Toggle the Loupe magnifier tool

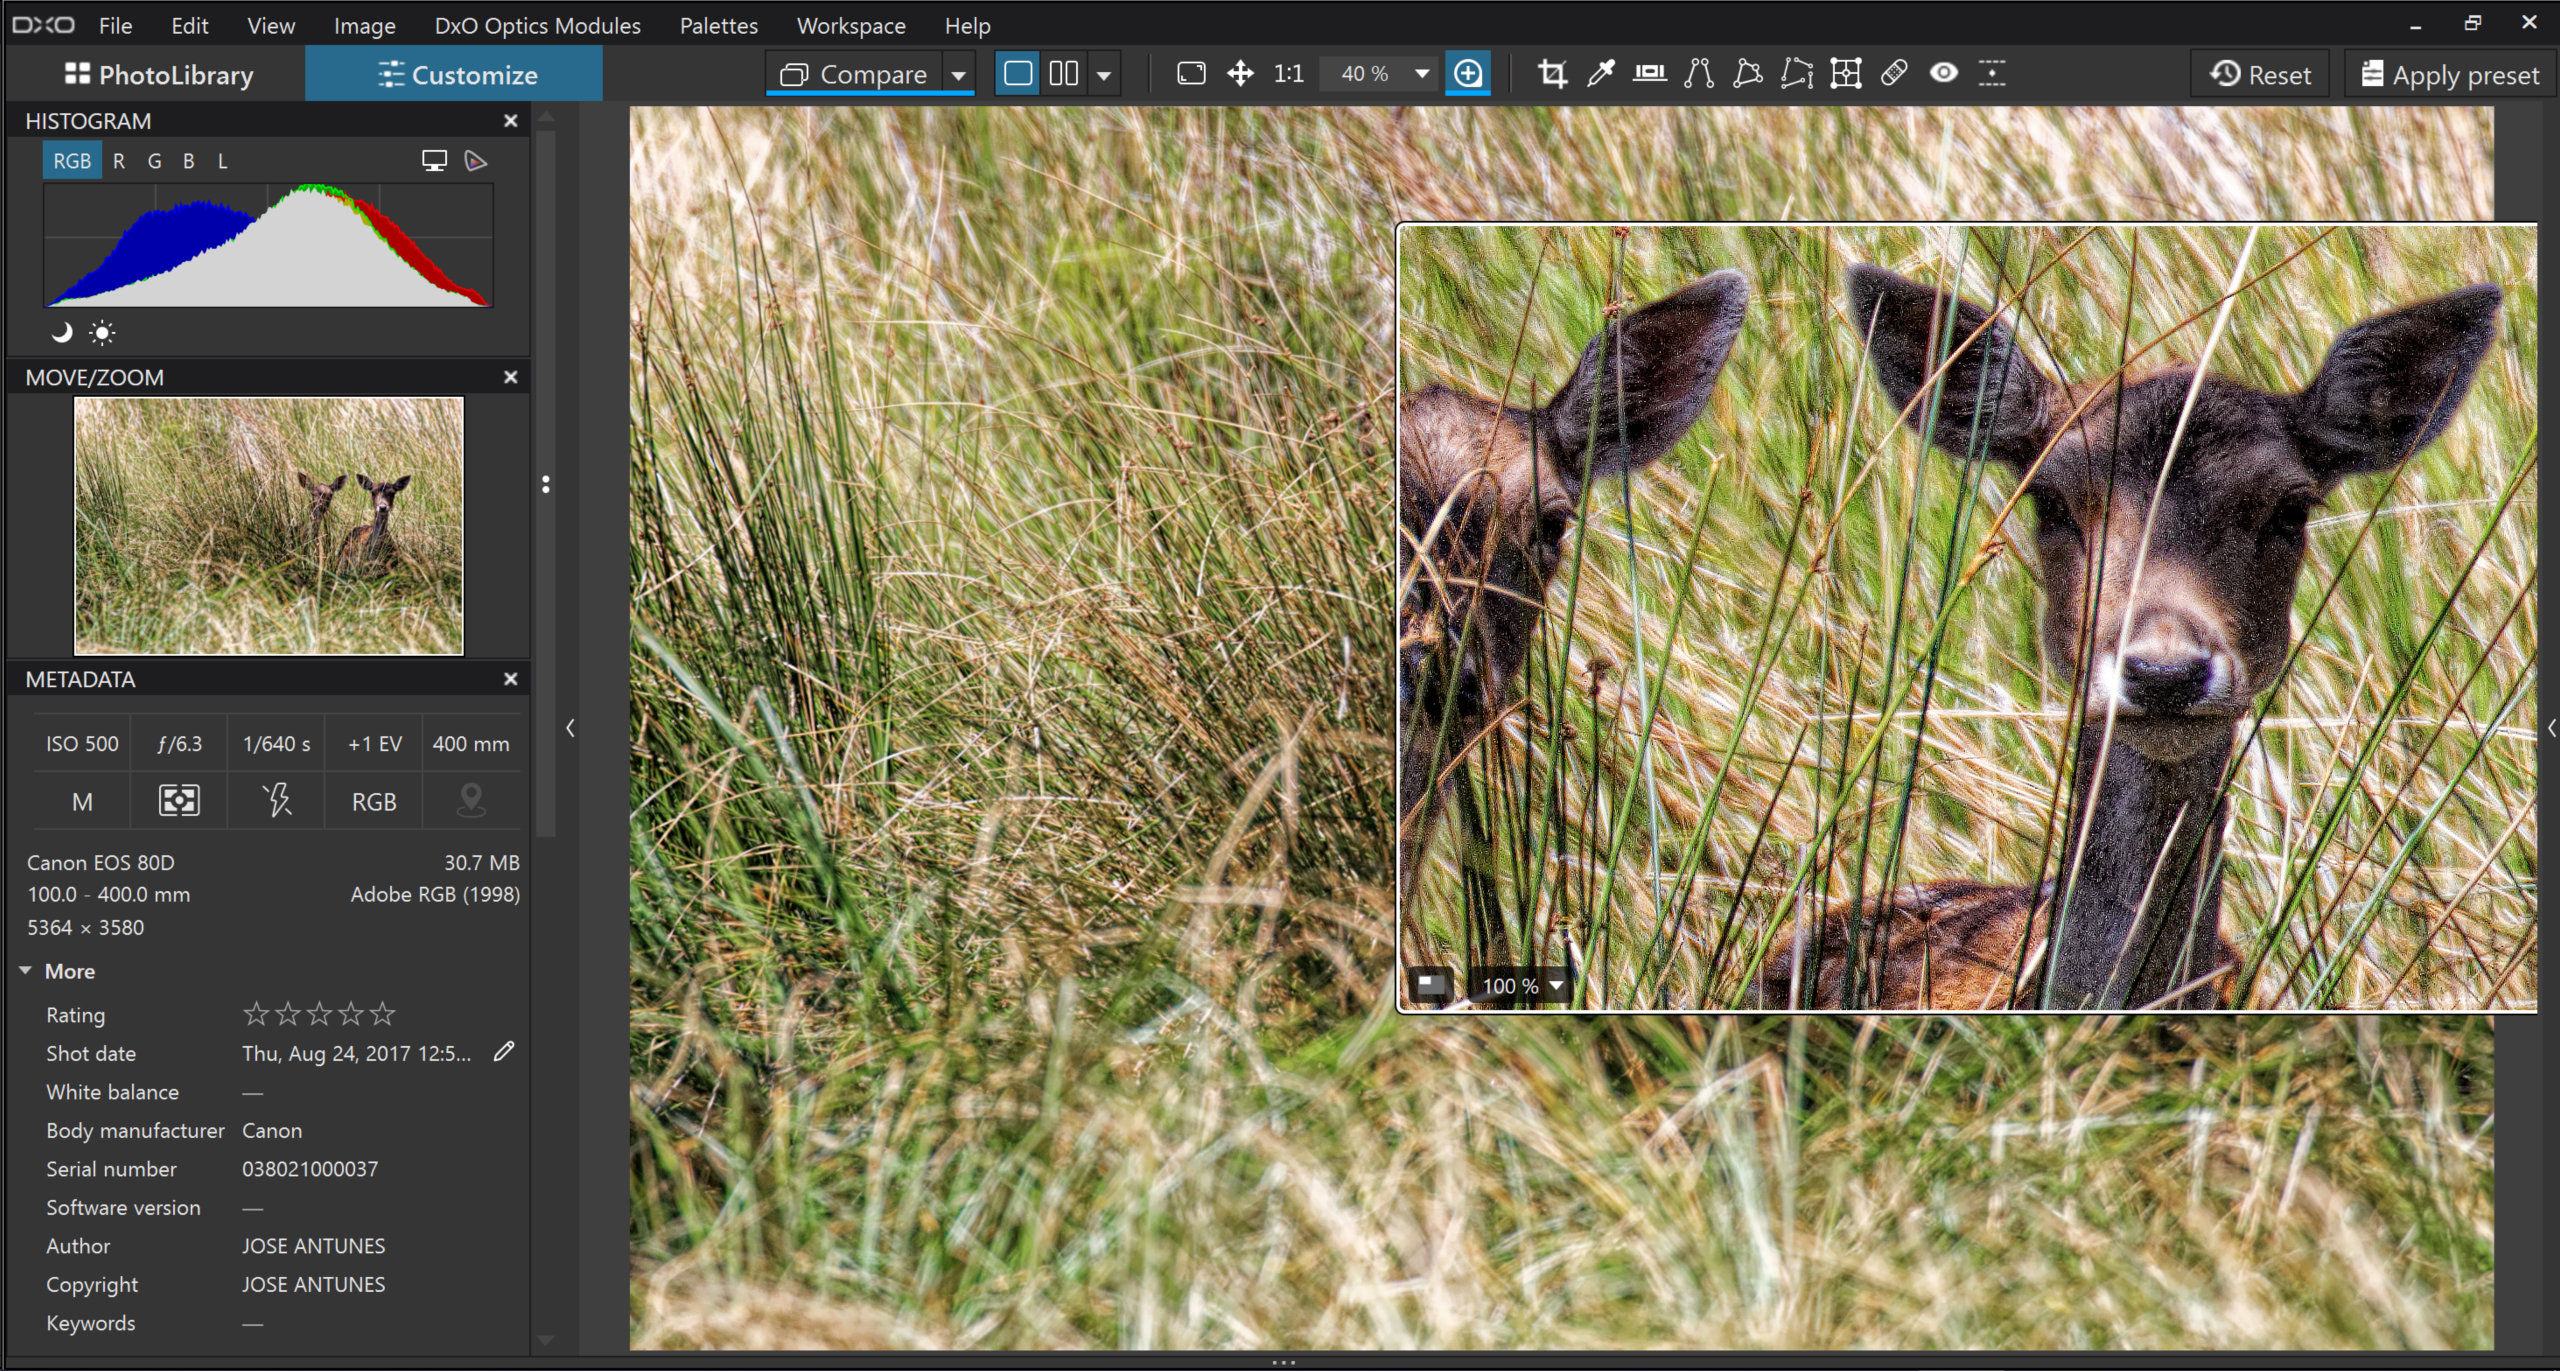click(1467, 73)
